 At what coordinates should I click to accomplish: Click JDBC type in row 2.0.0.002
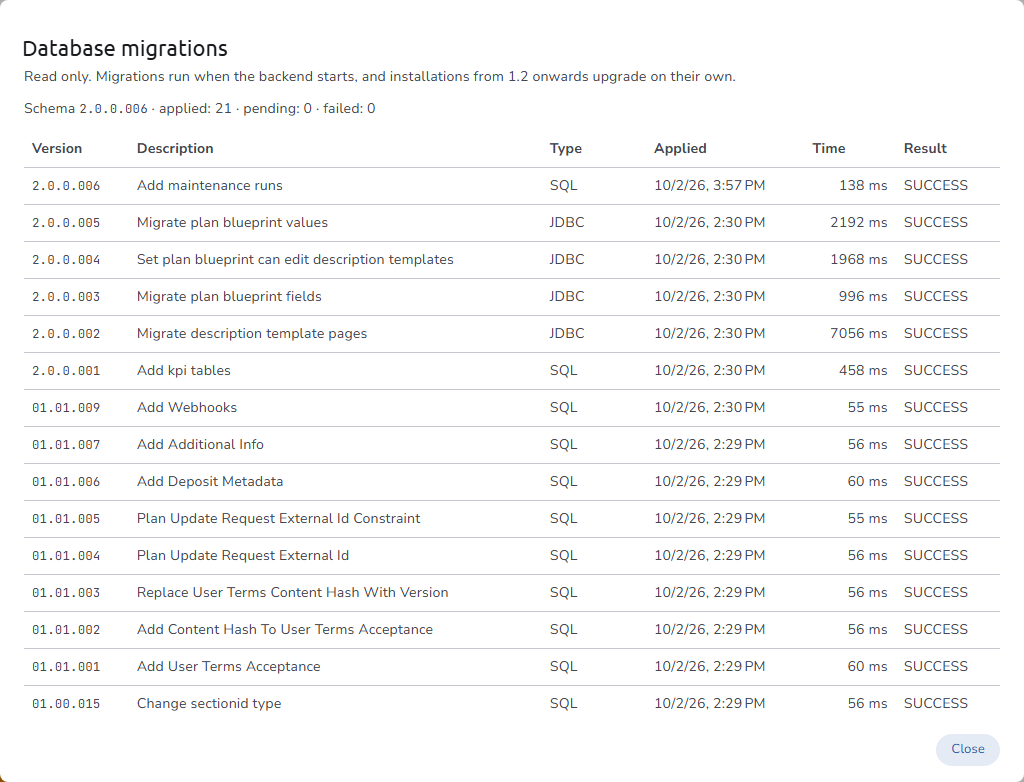coord(567,334)
